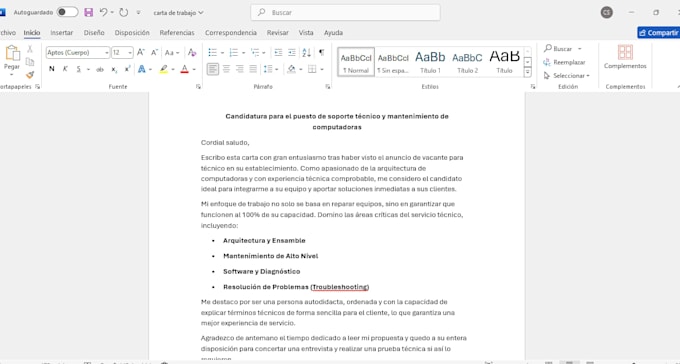The image size is (680, 364).
Task: Open Seleccionar options
Action: pos(567,75)
